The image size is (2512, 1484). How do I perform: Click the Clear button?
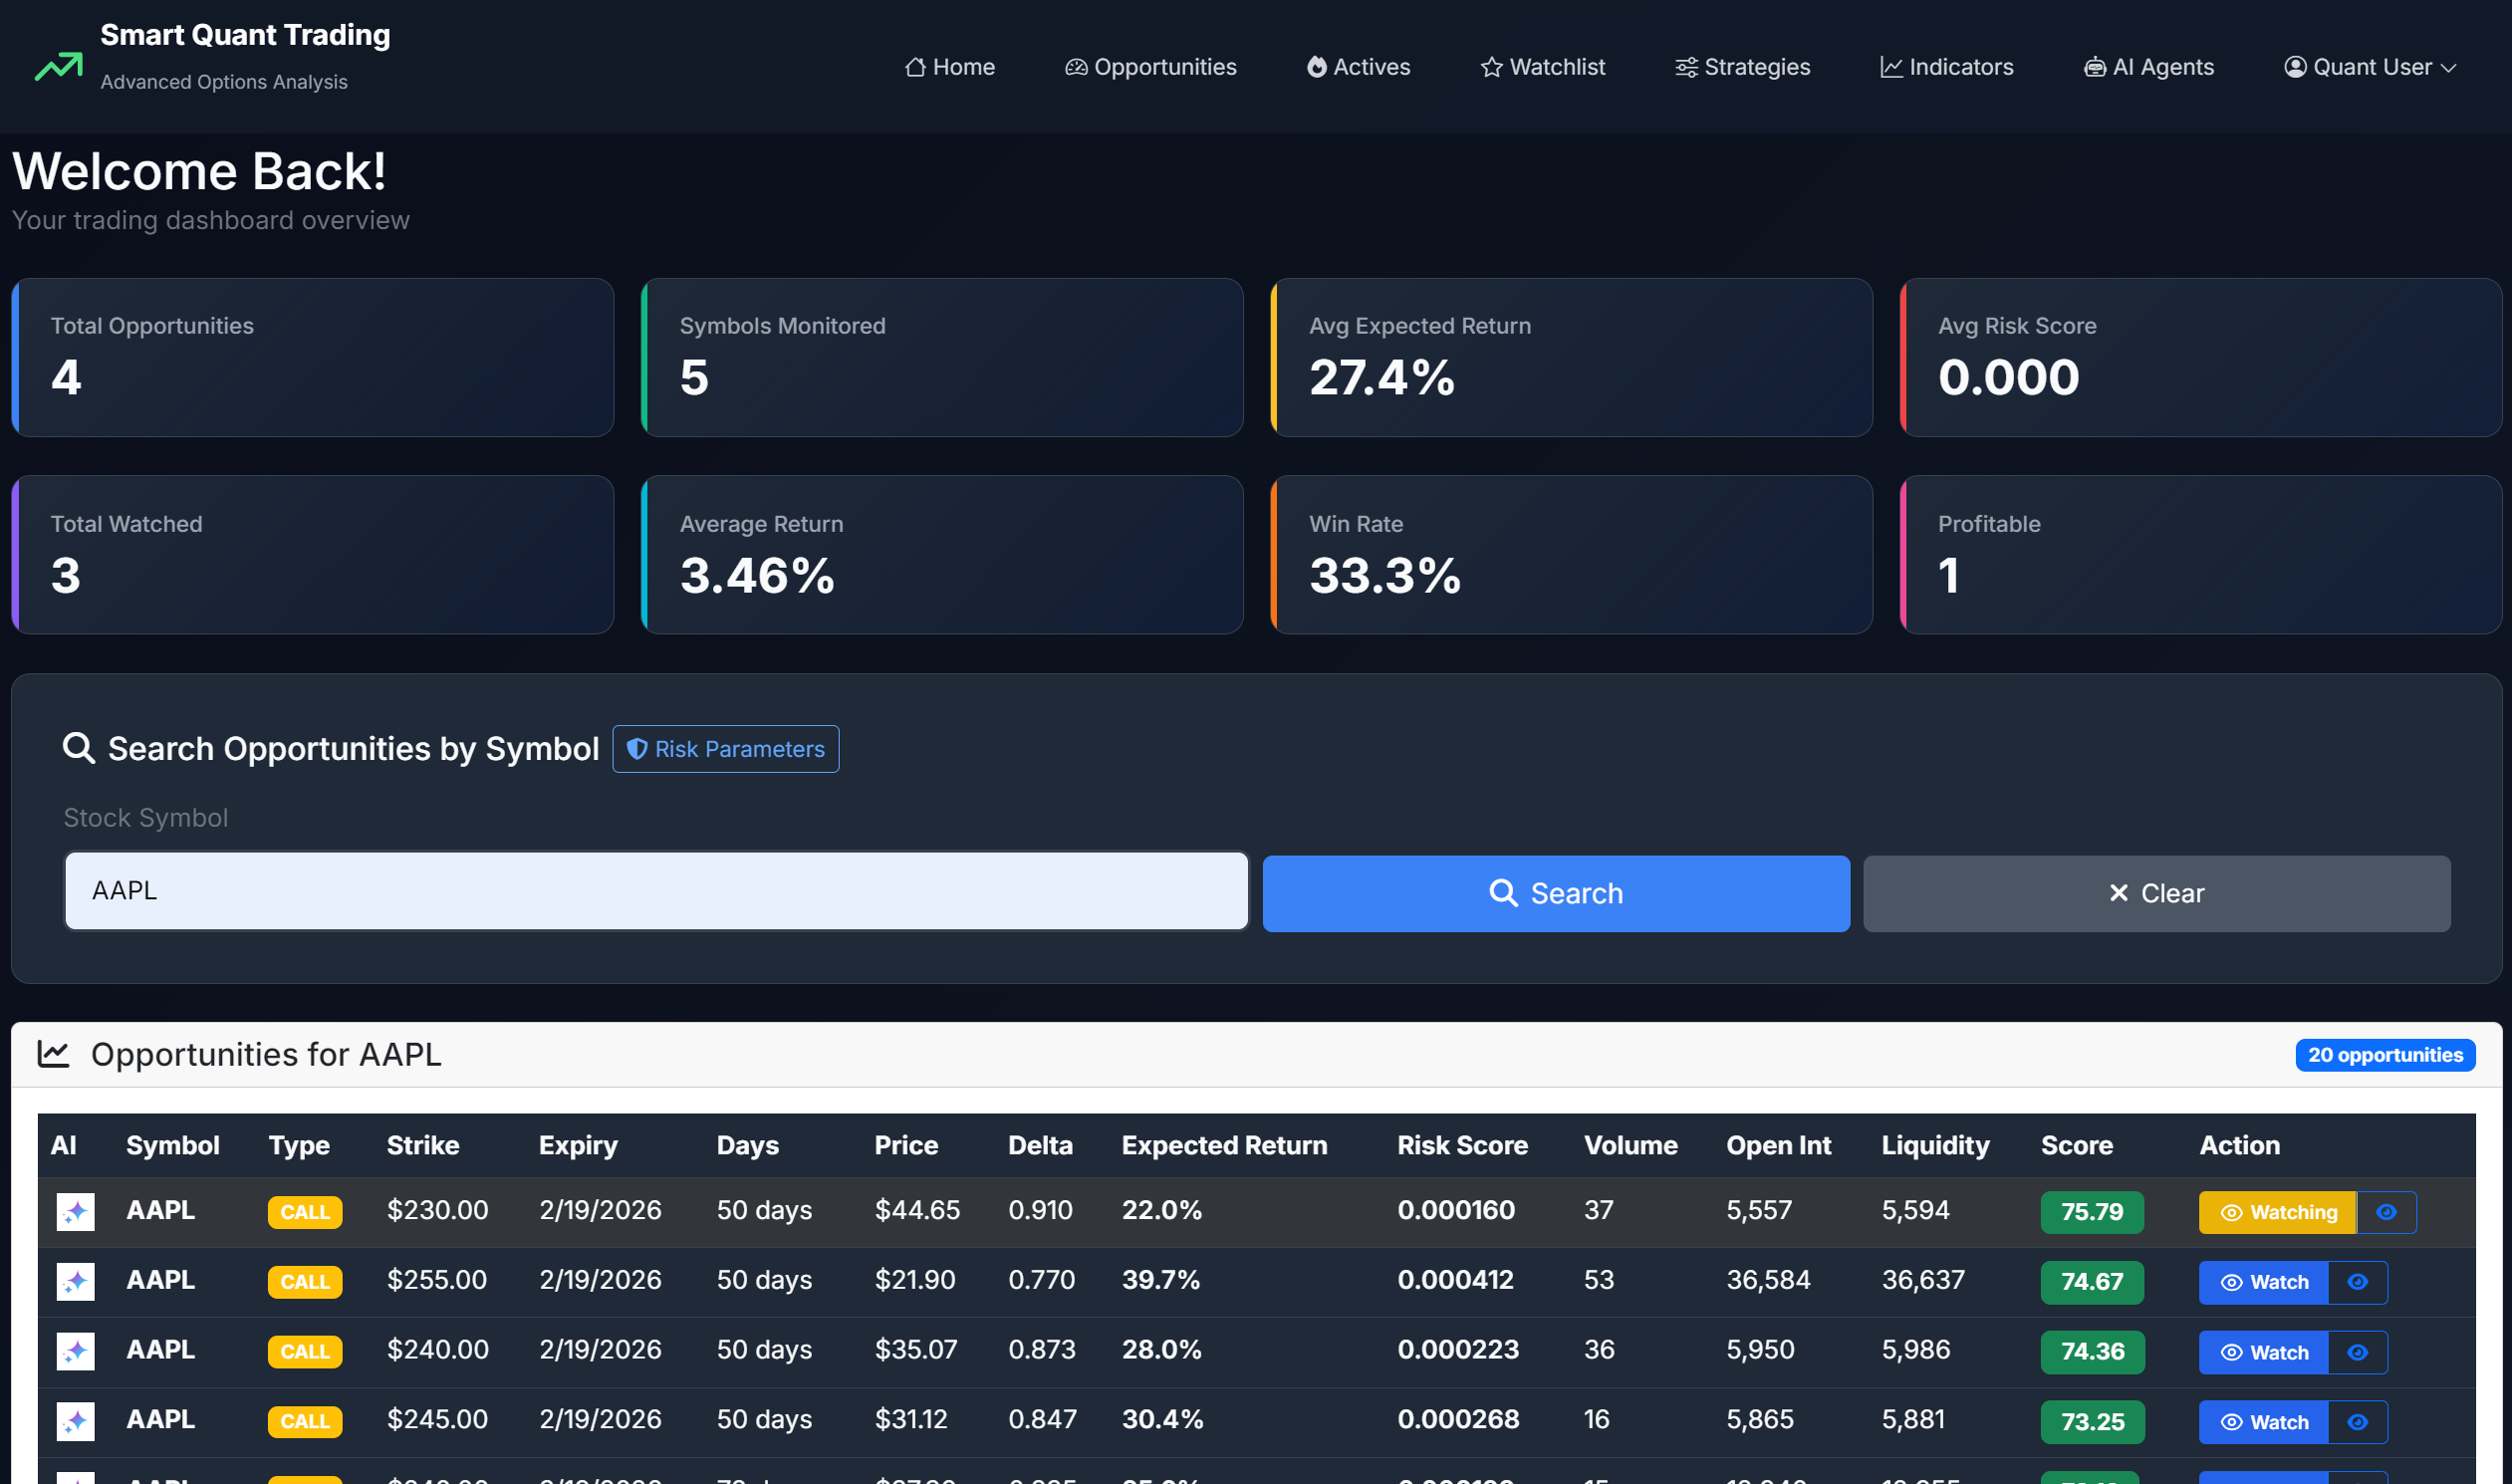click(x=2156, y=893)
